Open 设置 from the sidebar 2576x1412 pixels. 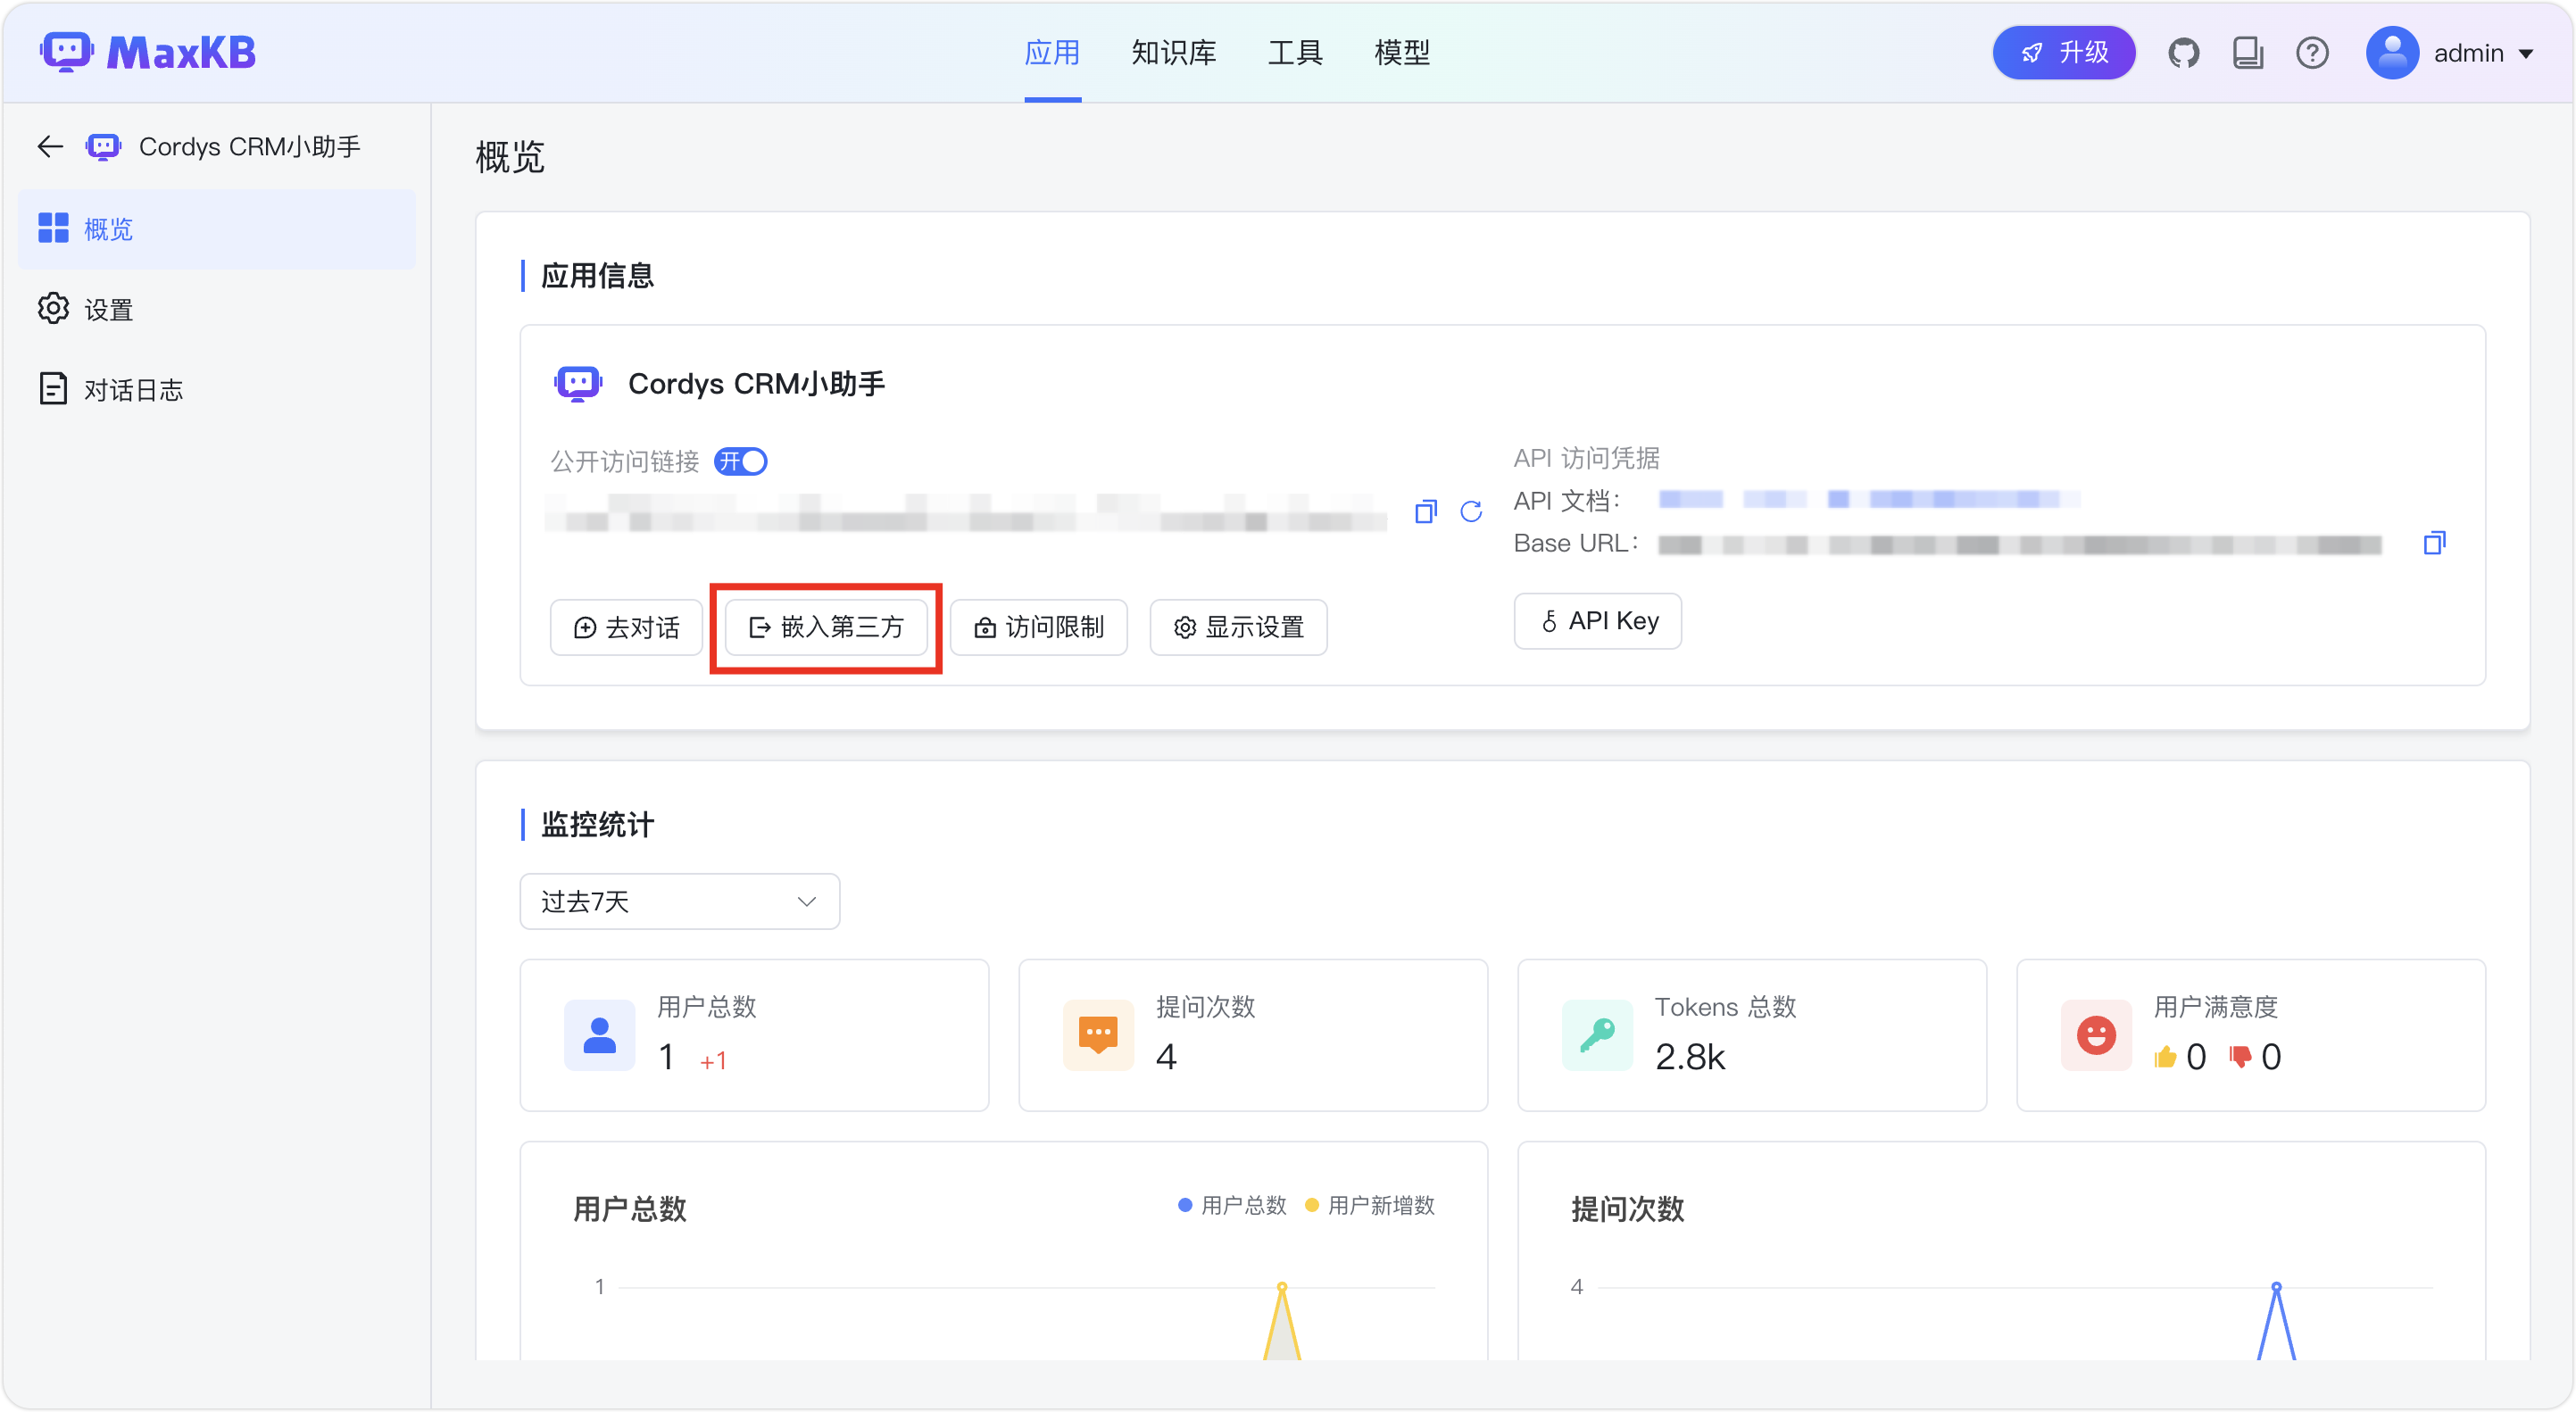point(107,309)
